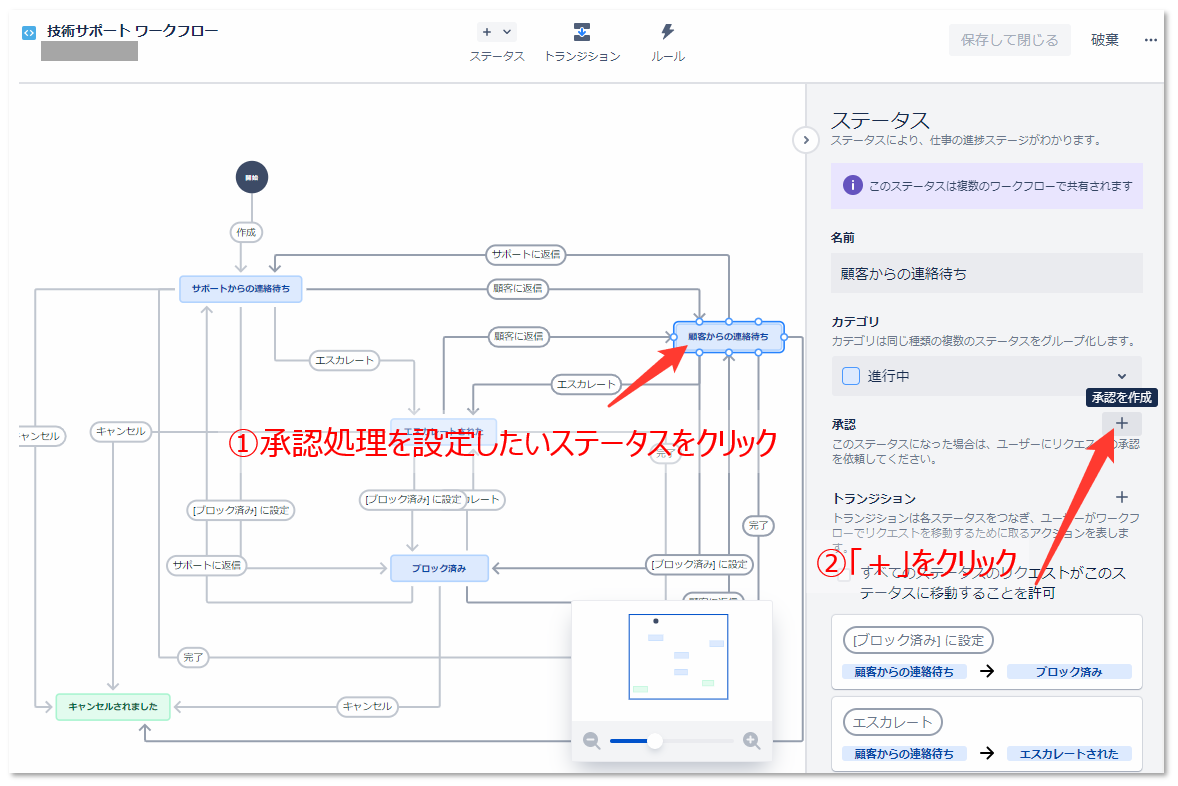The image size is (1178, 786).
Task: Click the 名前 field showing 顧客からの連絡待ち
Action: 986,272
